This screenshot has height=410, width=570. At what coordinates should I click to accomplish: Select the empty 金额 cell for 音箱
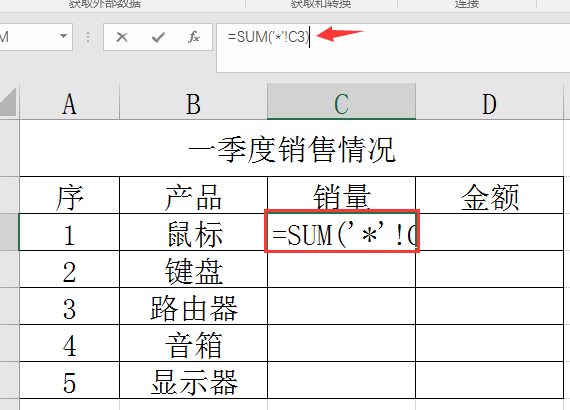pos(490,343)
